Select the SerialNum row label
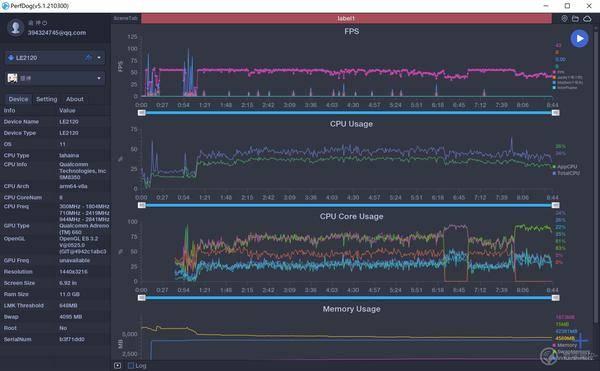Image resolution: width=600 pixels, height=371 pixels. (x=17, y=340)
